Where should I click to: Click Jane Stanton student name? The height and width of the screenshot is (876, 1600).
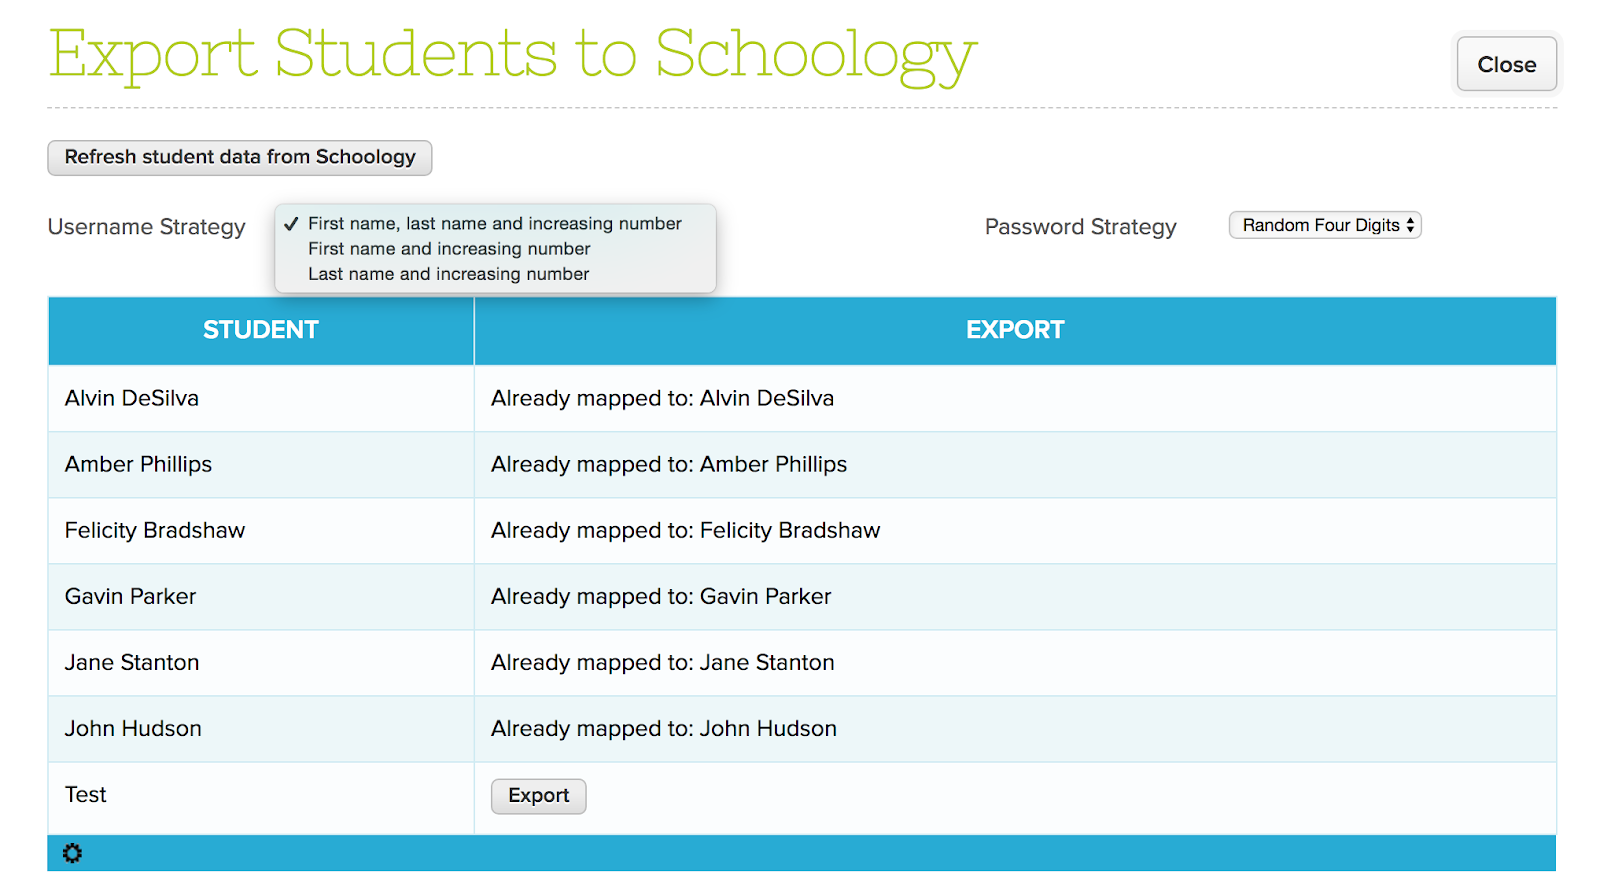132,663
